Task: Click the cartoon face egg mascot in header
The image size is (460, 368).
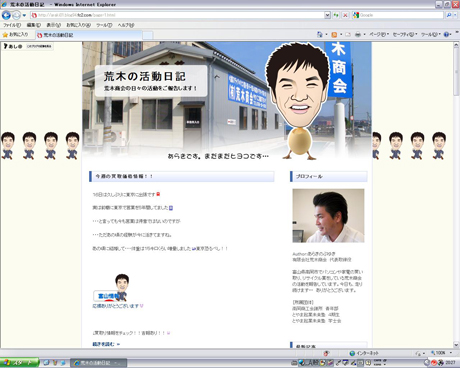Action: tap(299, 102)
